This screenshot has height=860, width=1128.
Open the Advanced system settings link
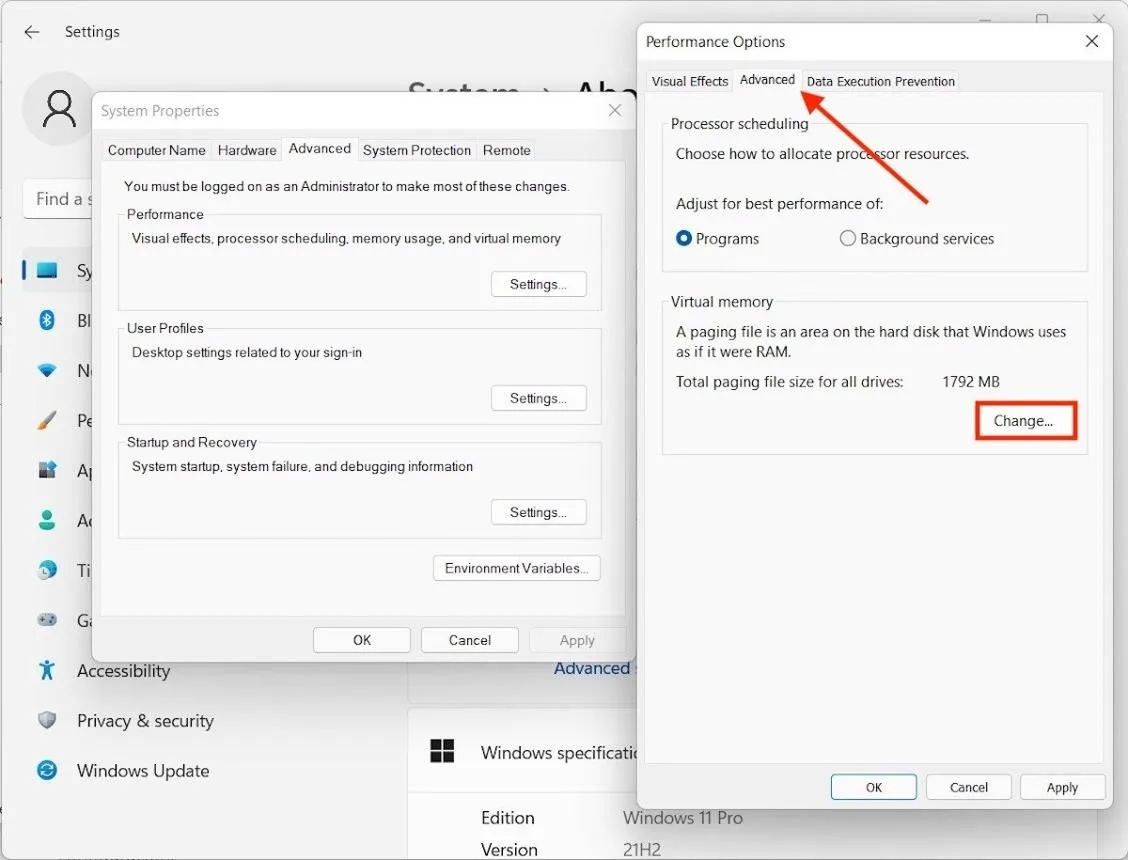click(594, 668)
